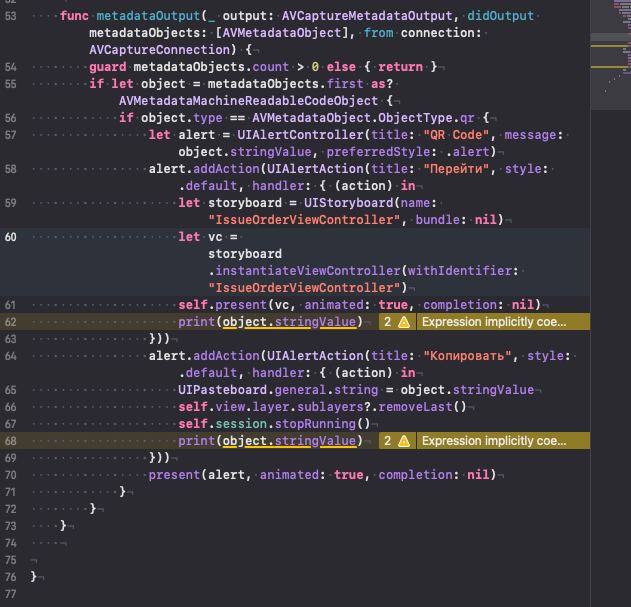The height and width of the screenshot is (607, 631).
Task: Click line number 76 in the gutter
Action: (11, 577)
